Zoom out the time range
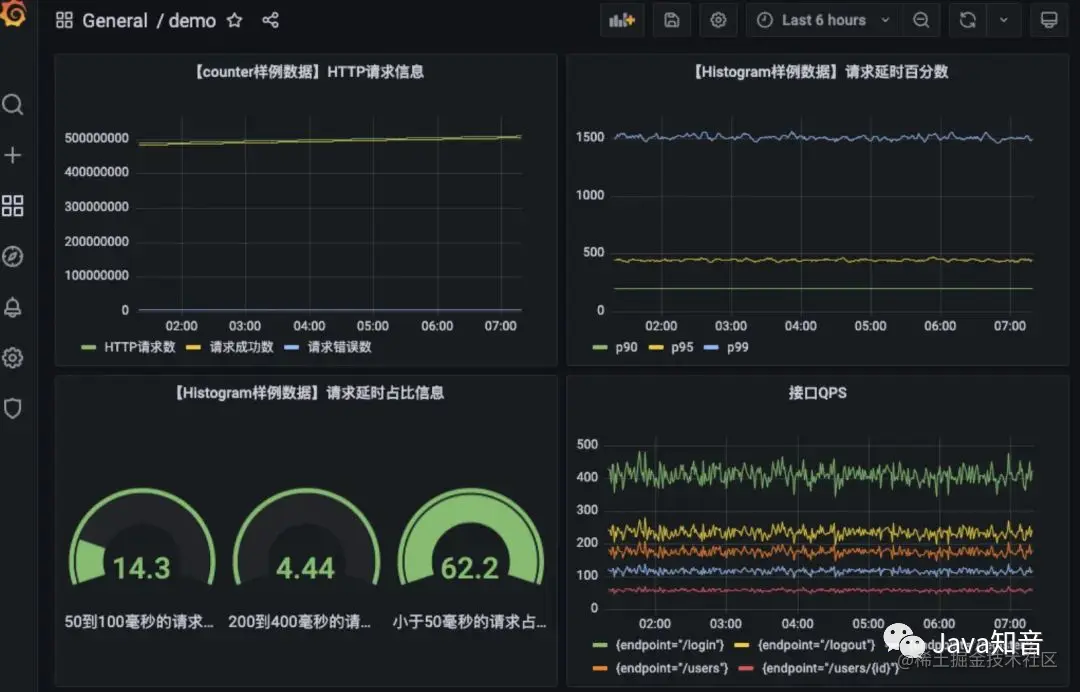This screenshot has width=1080, height=692. click(921, 20)
